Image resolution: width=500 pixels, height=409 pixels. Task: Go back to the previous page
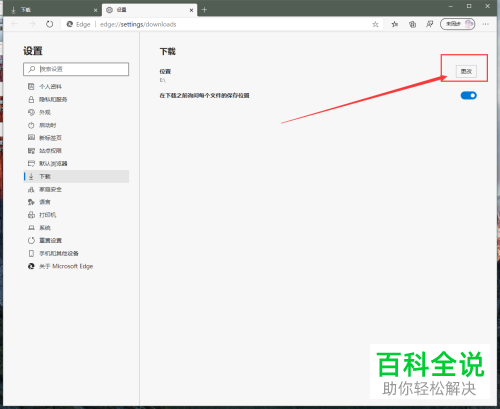[x=14, y=24]
